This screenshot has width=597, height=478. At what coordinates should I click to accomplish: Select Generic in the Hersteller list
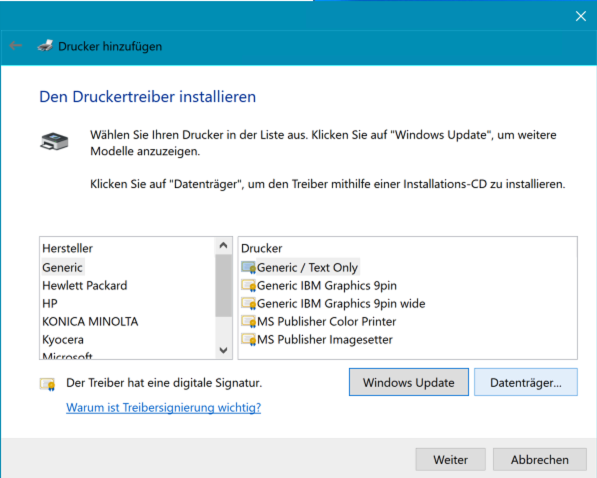(x=62, y=267)
